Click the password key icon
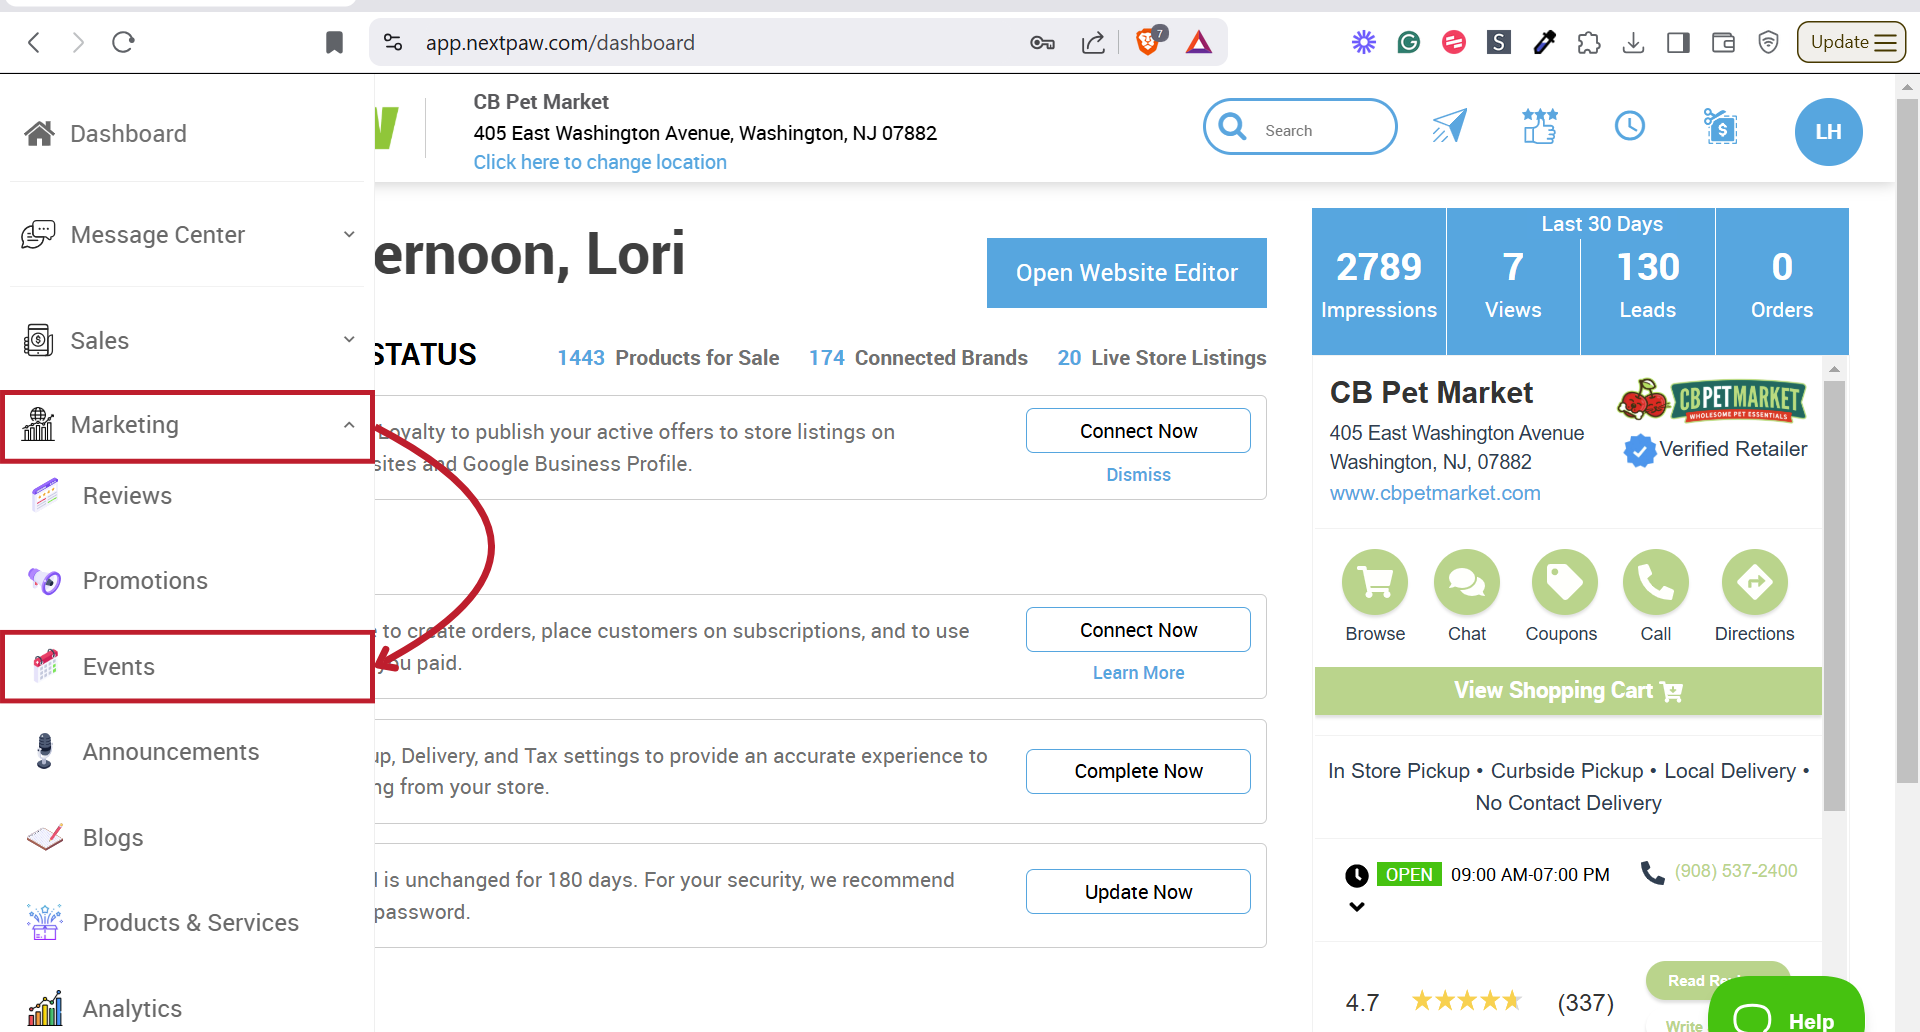 coord(1042,42)
